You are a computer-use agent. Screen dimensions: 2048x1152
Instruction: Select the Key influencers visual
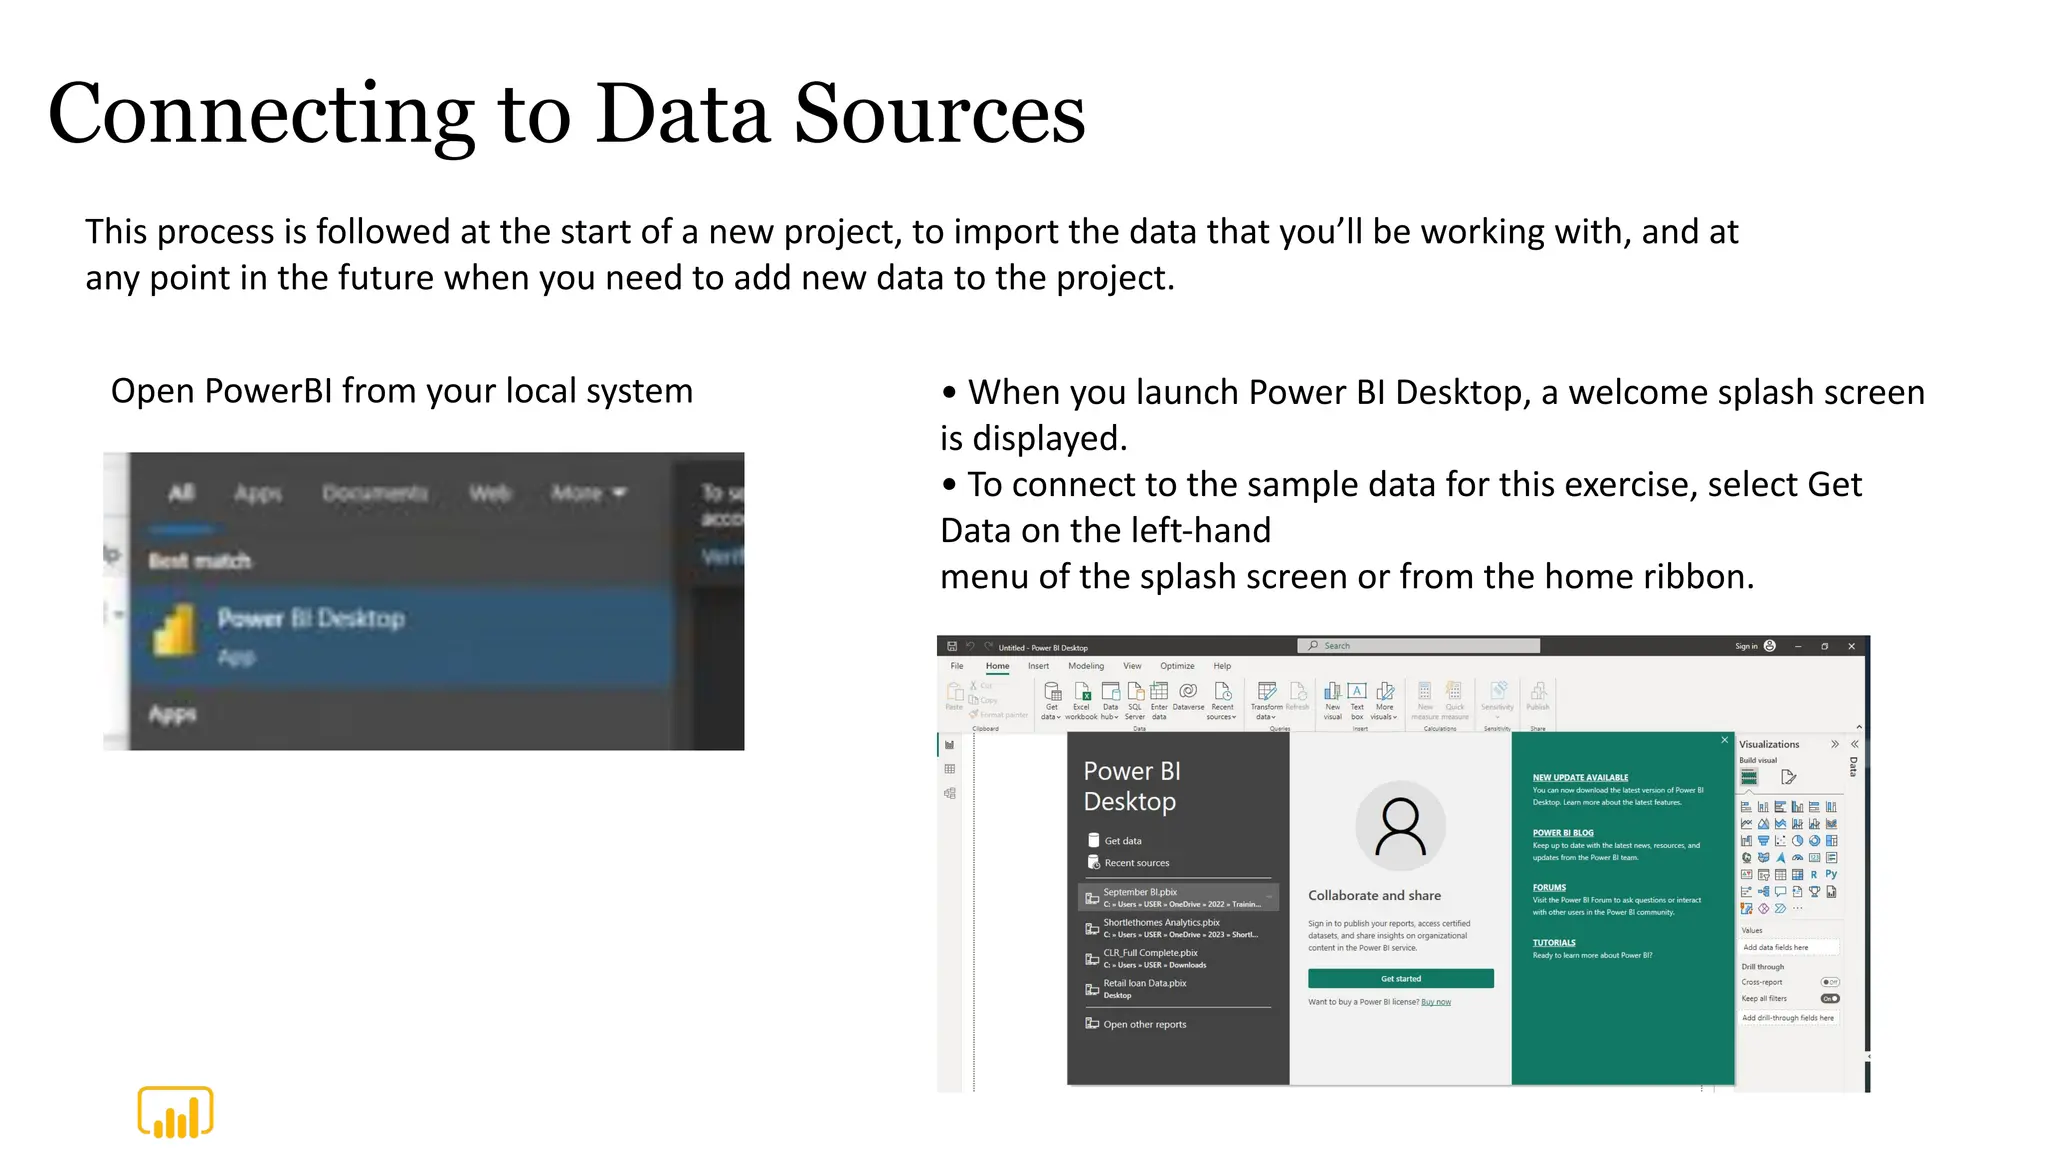click(1746, 891)
